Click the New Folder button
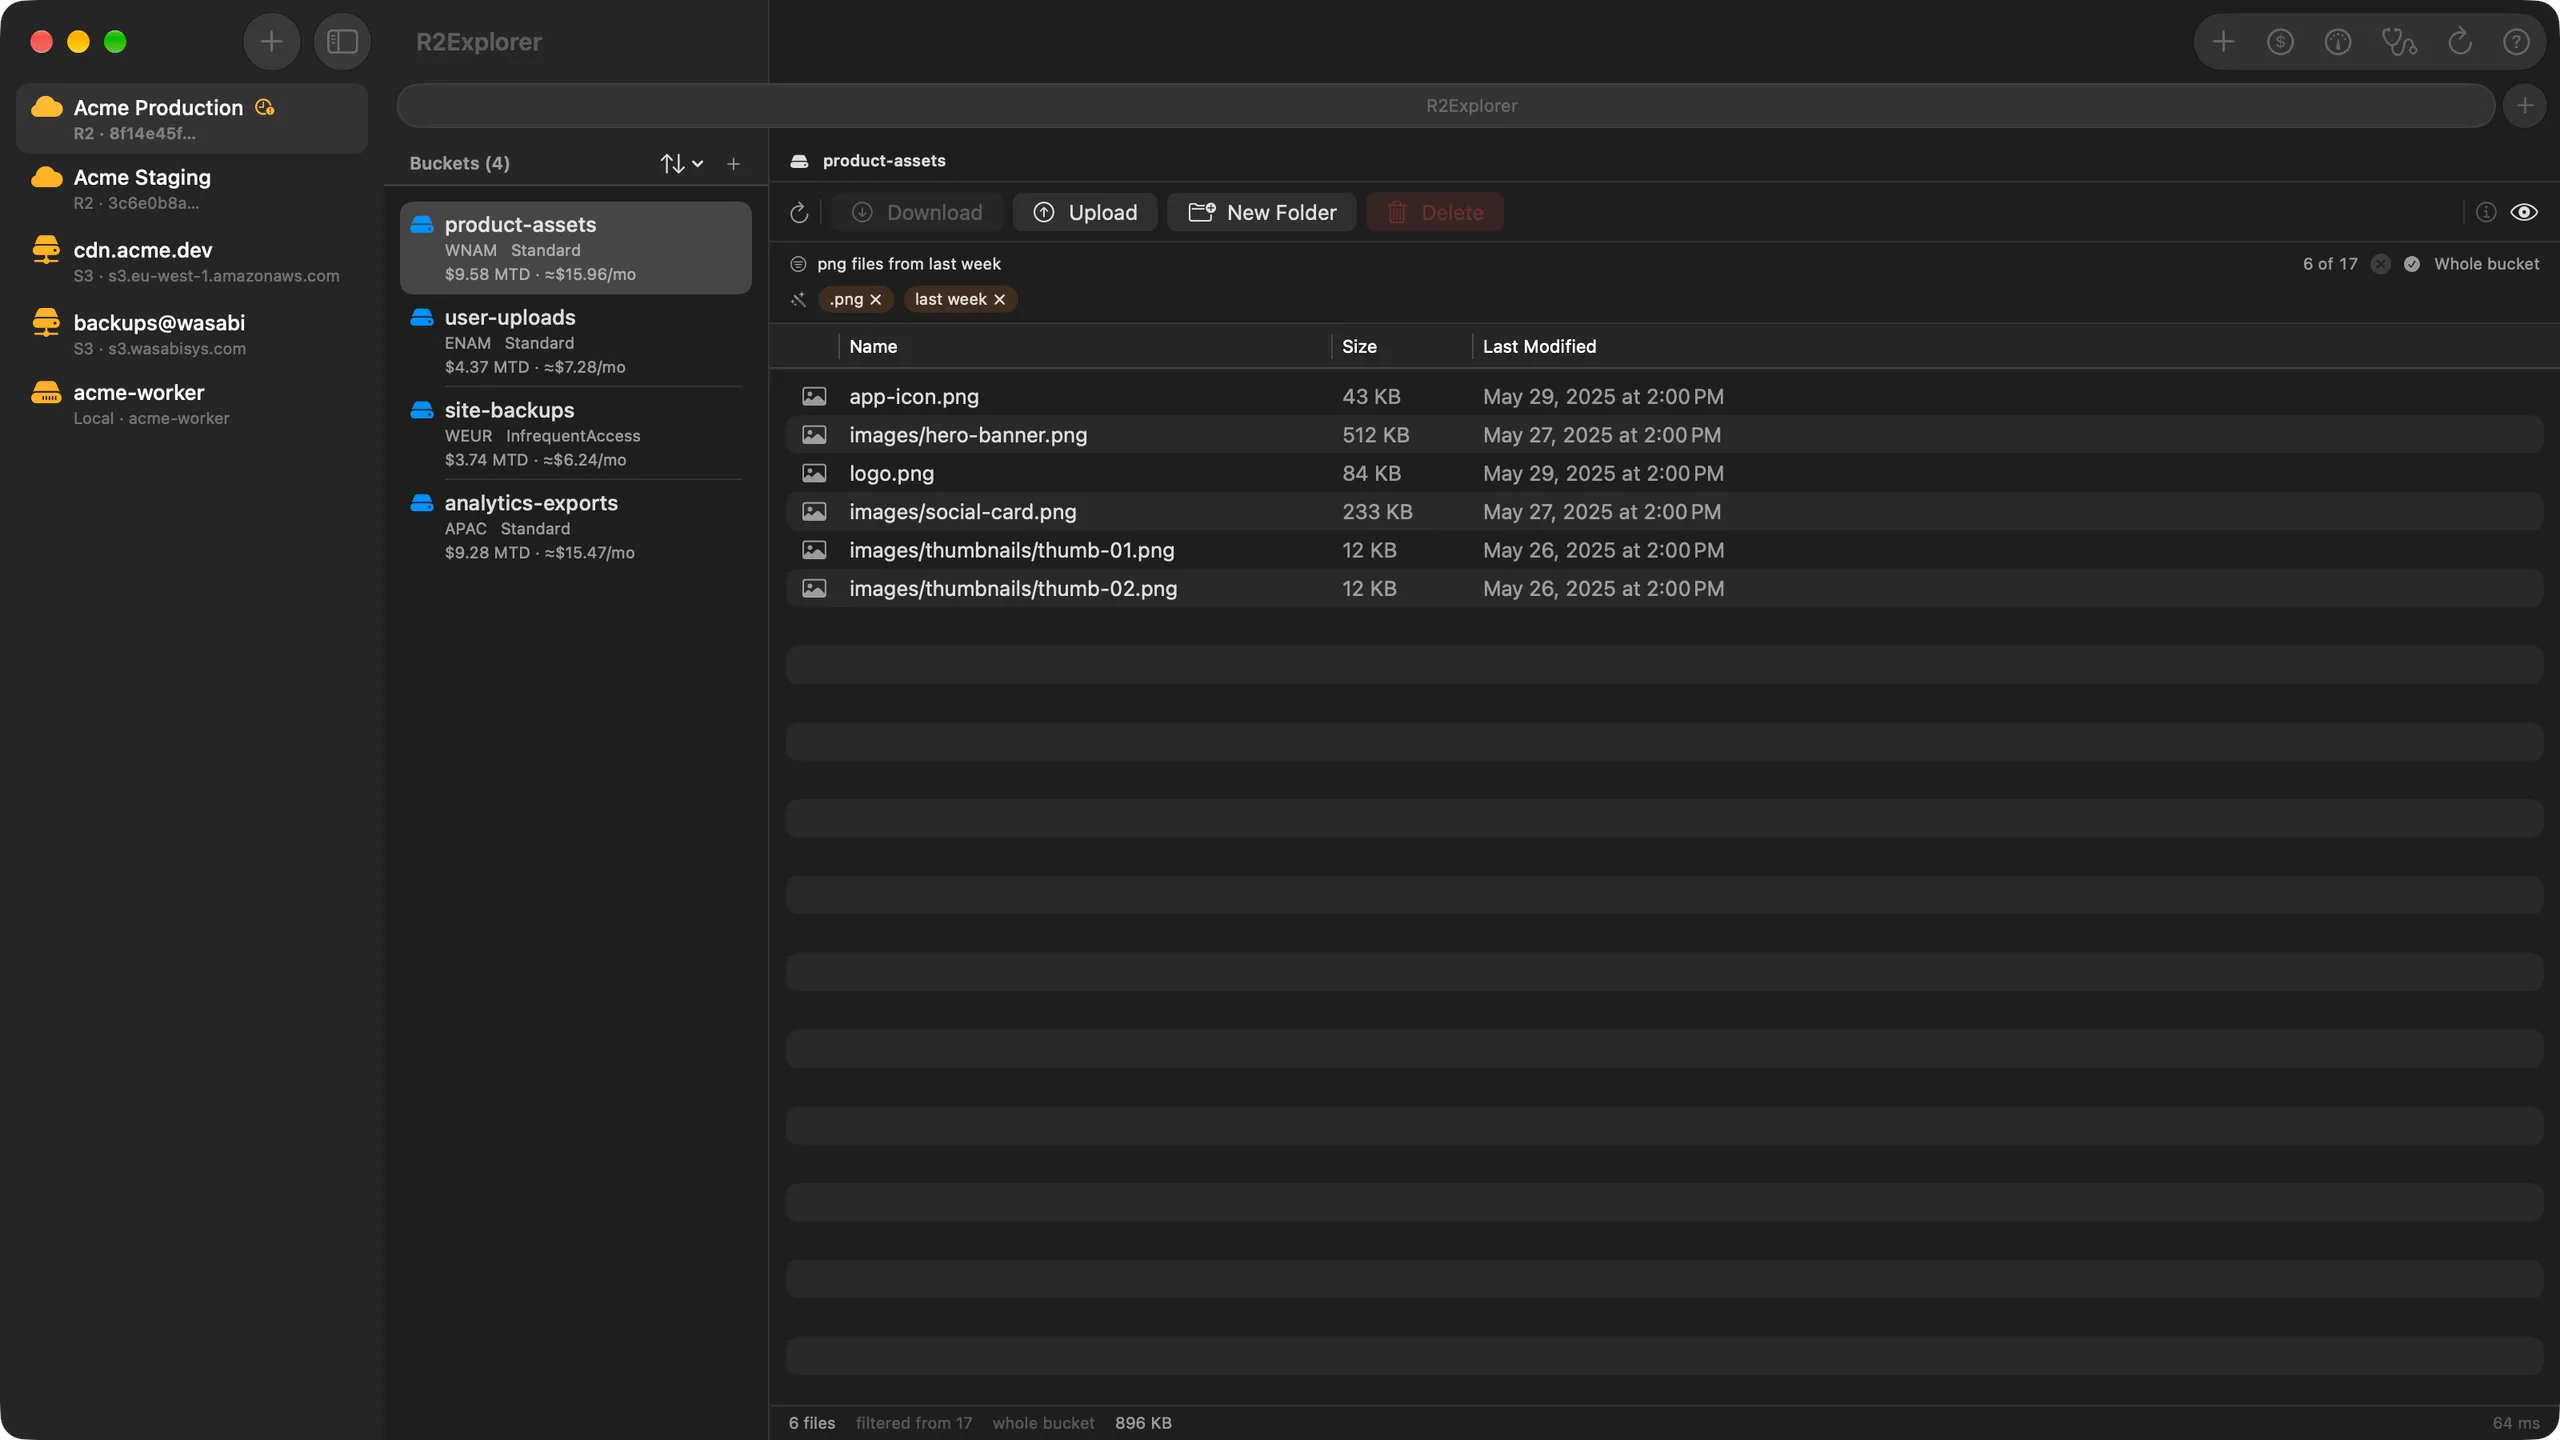2560x1440 pixels. coord(1262,212)
